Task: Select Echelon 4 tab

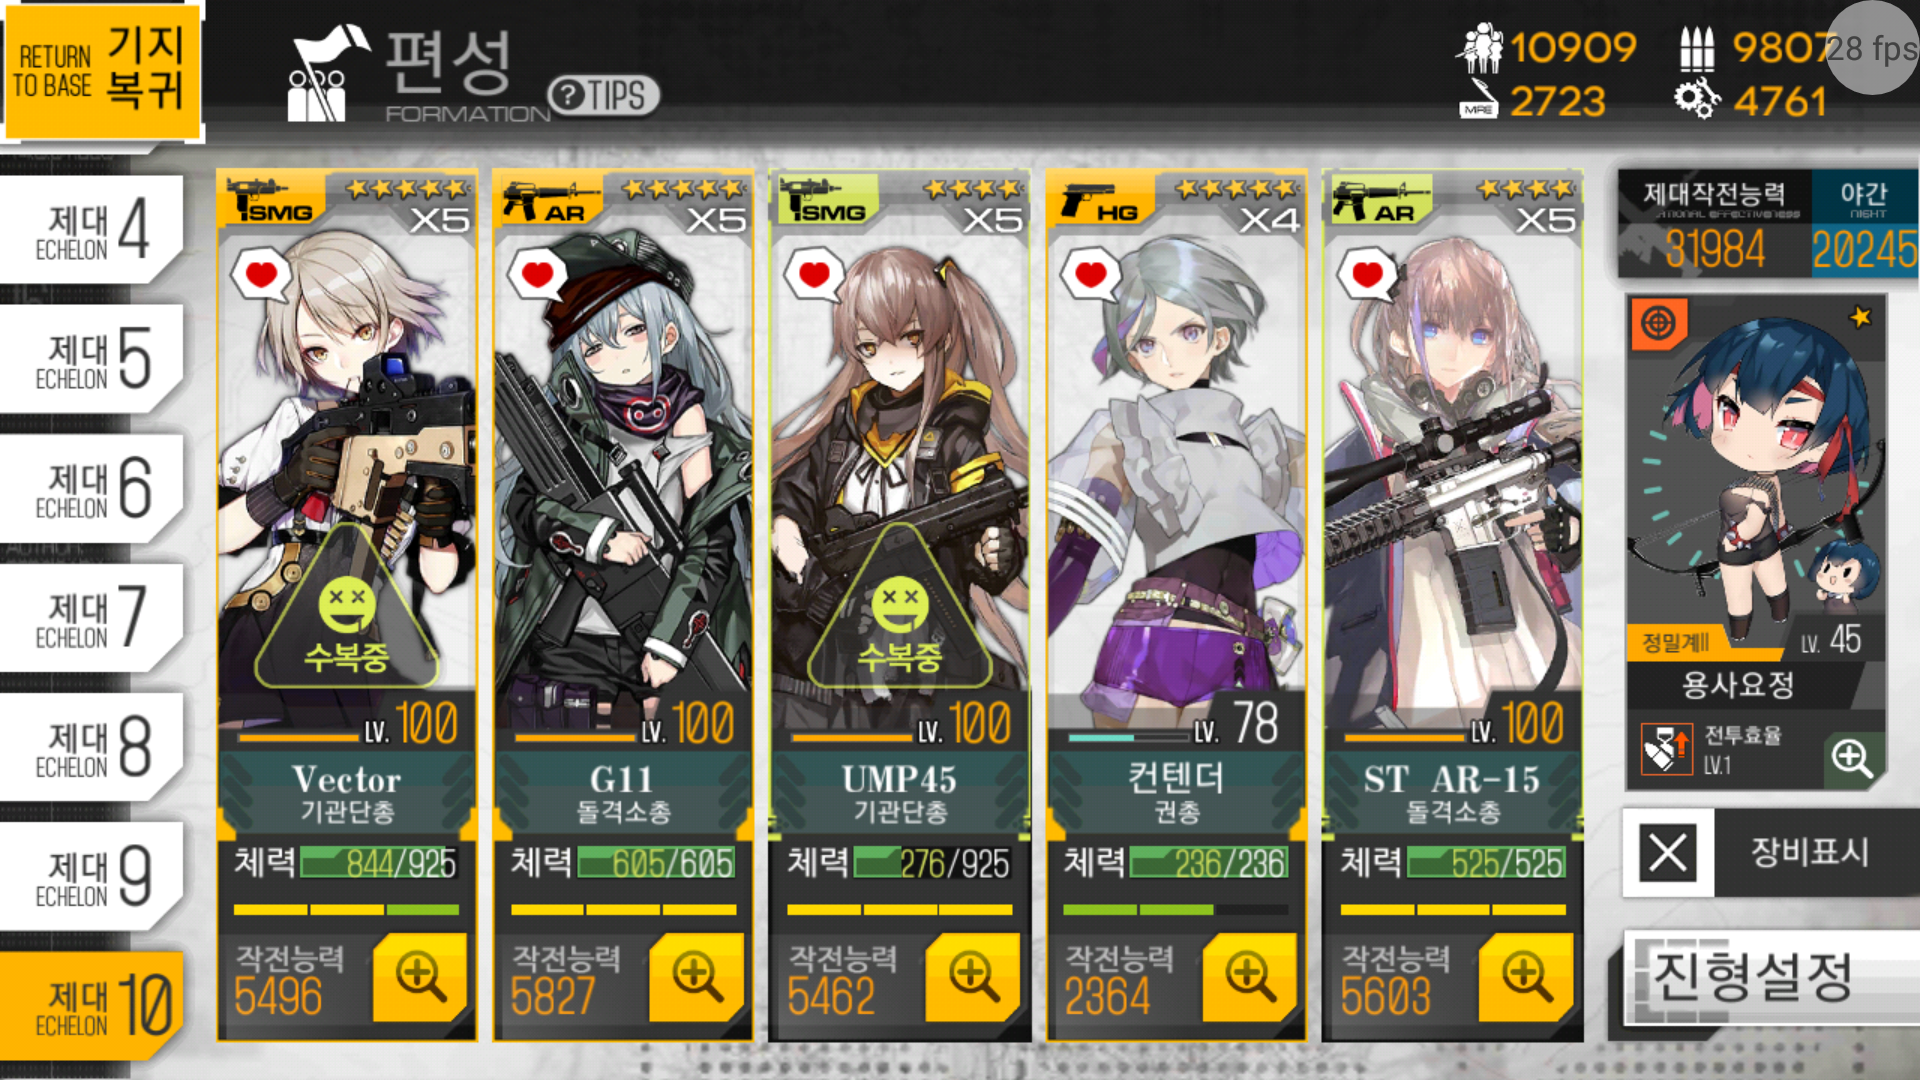Action: click(91, 230)
